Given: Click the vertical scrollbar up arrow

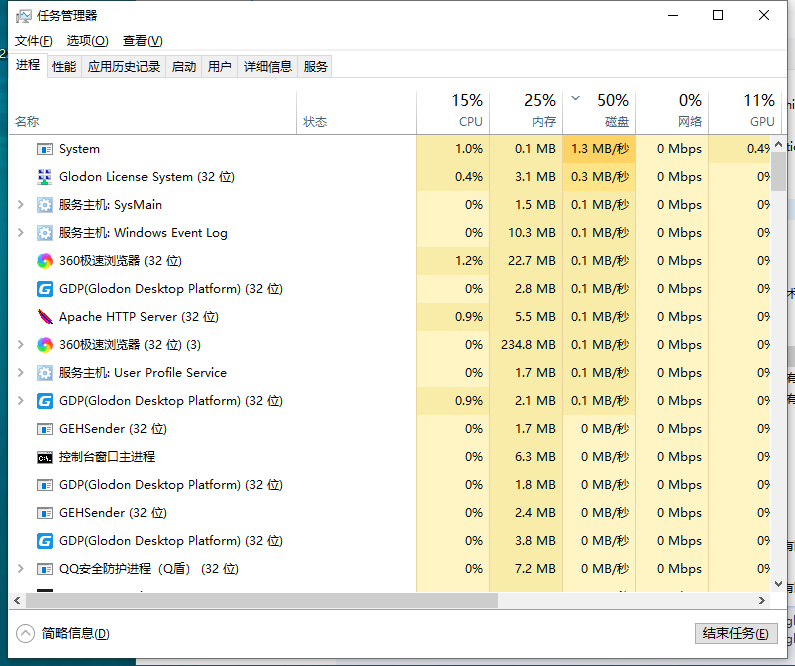Looking at the screenshot, I should [778, 144].
